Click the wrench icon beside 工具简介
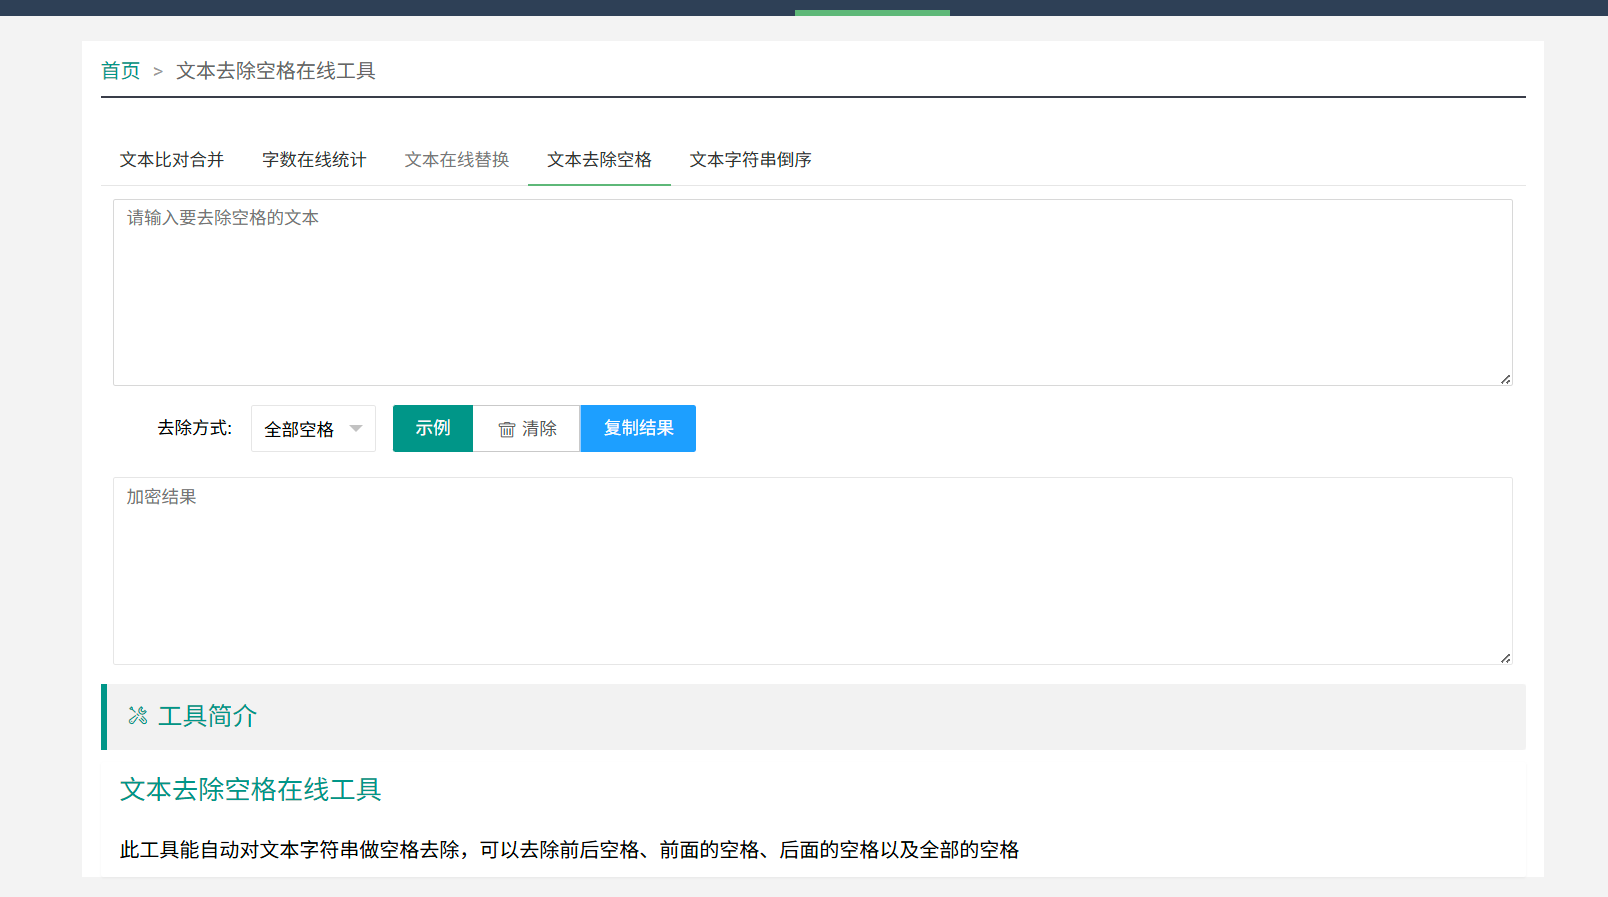Viewport: 1608px width, 897px height. click(138, 716)
